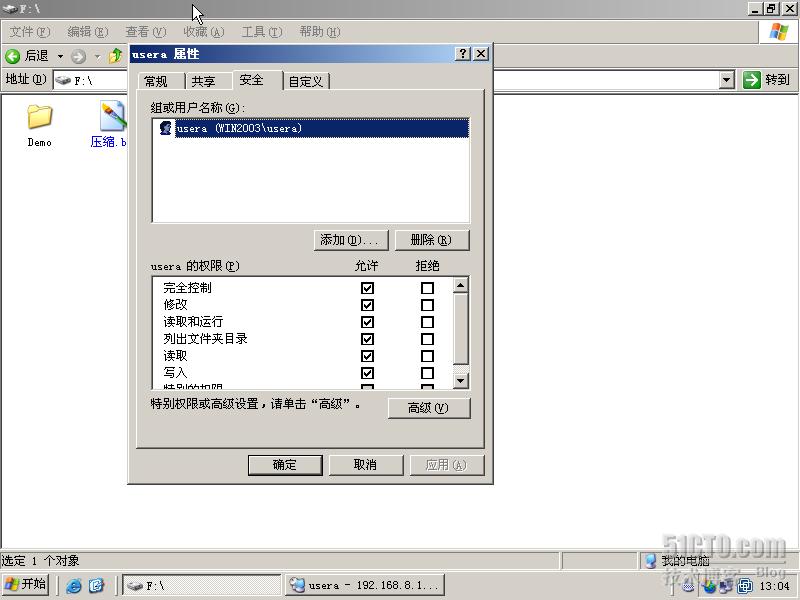This screenshot has width=800, height=600.
Task: Click the 完全控制 permission label
Action: coord(187,288)
